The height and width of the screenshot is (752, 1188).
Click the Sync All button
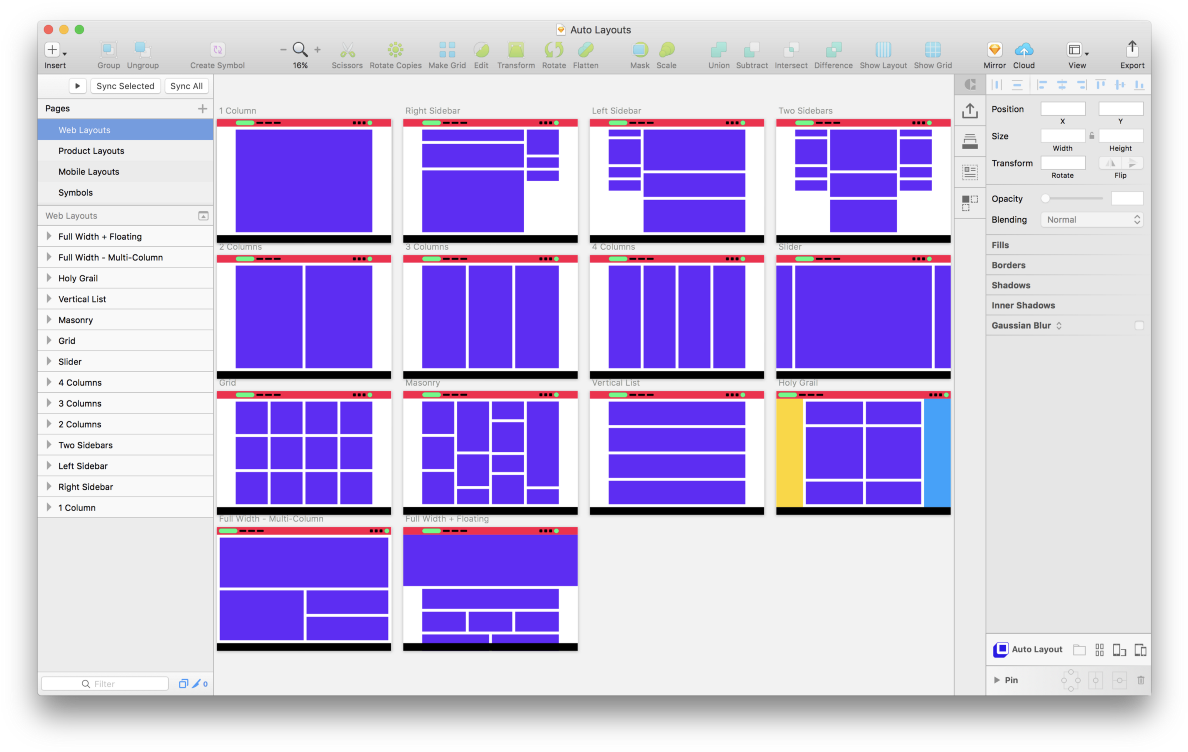[x=186, y=86]
